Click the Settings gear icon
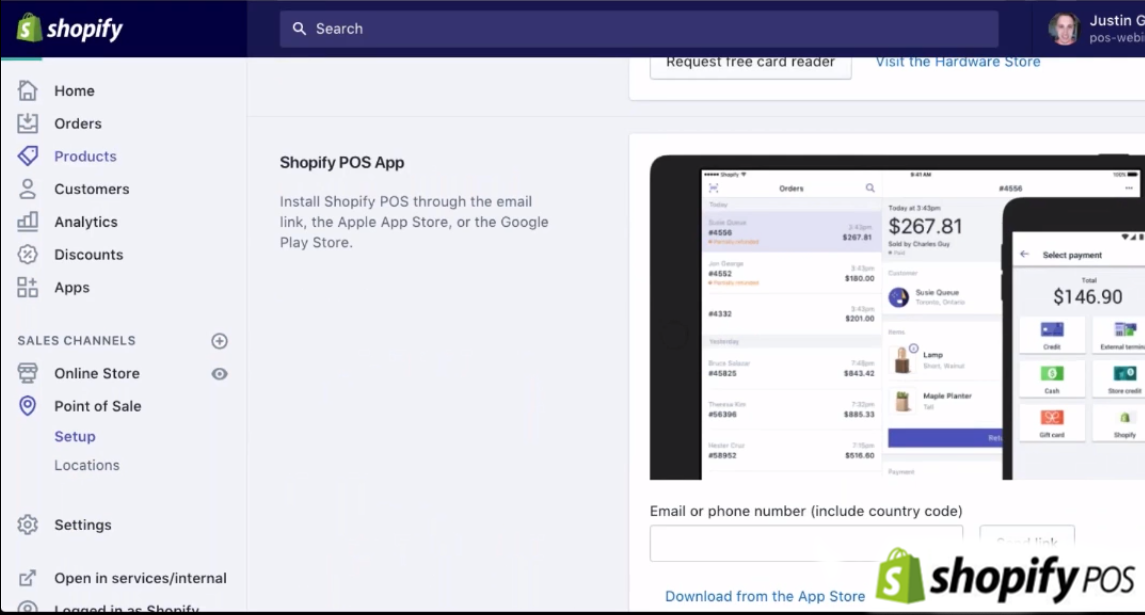 pos(28,525)
